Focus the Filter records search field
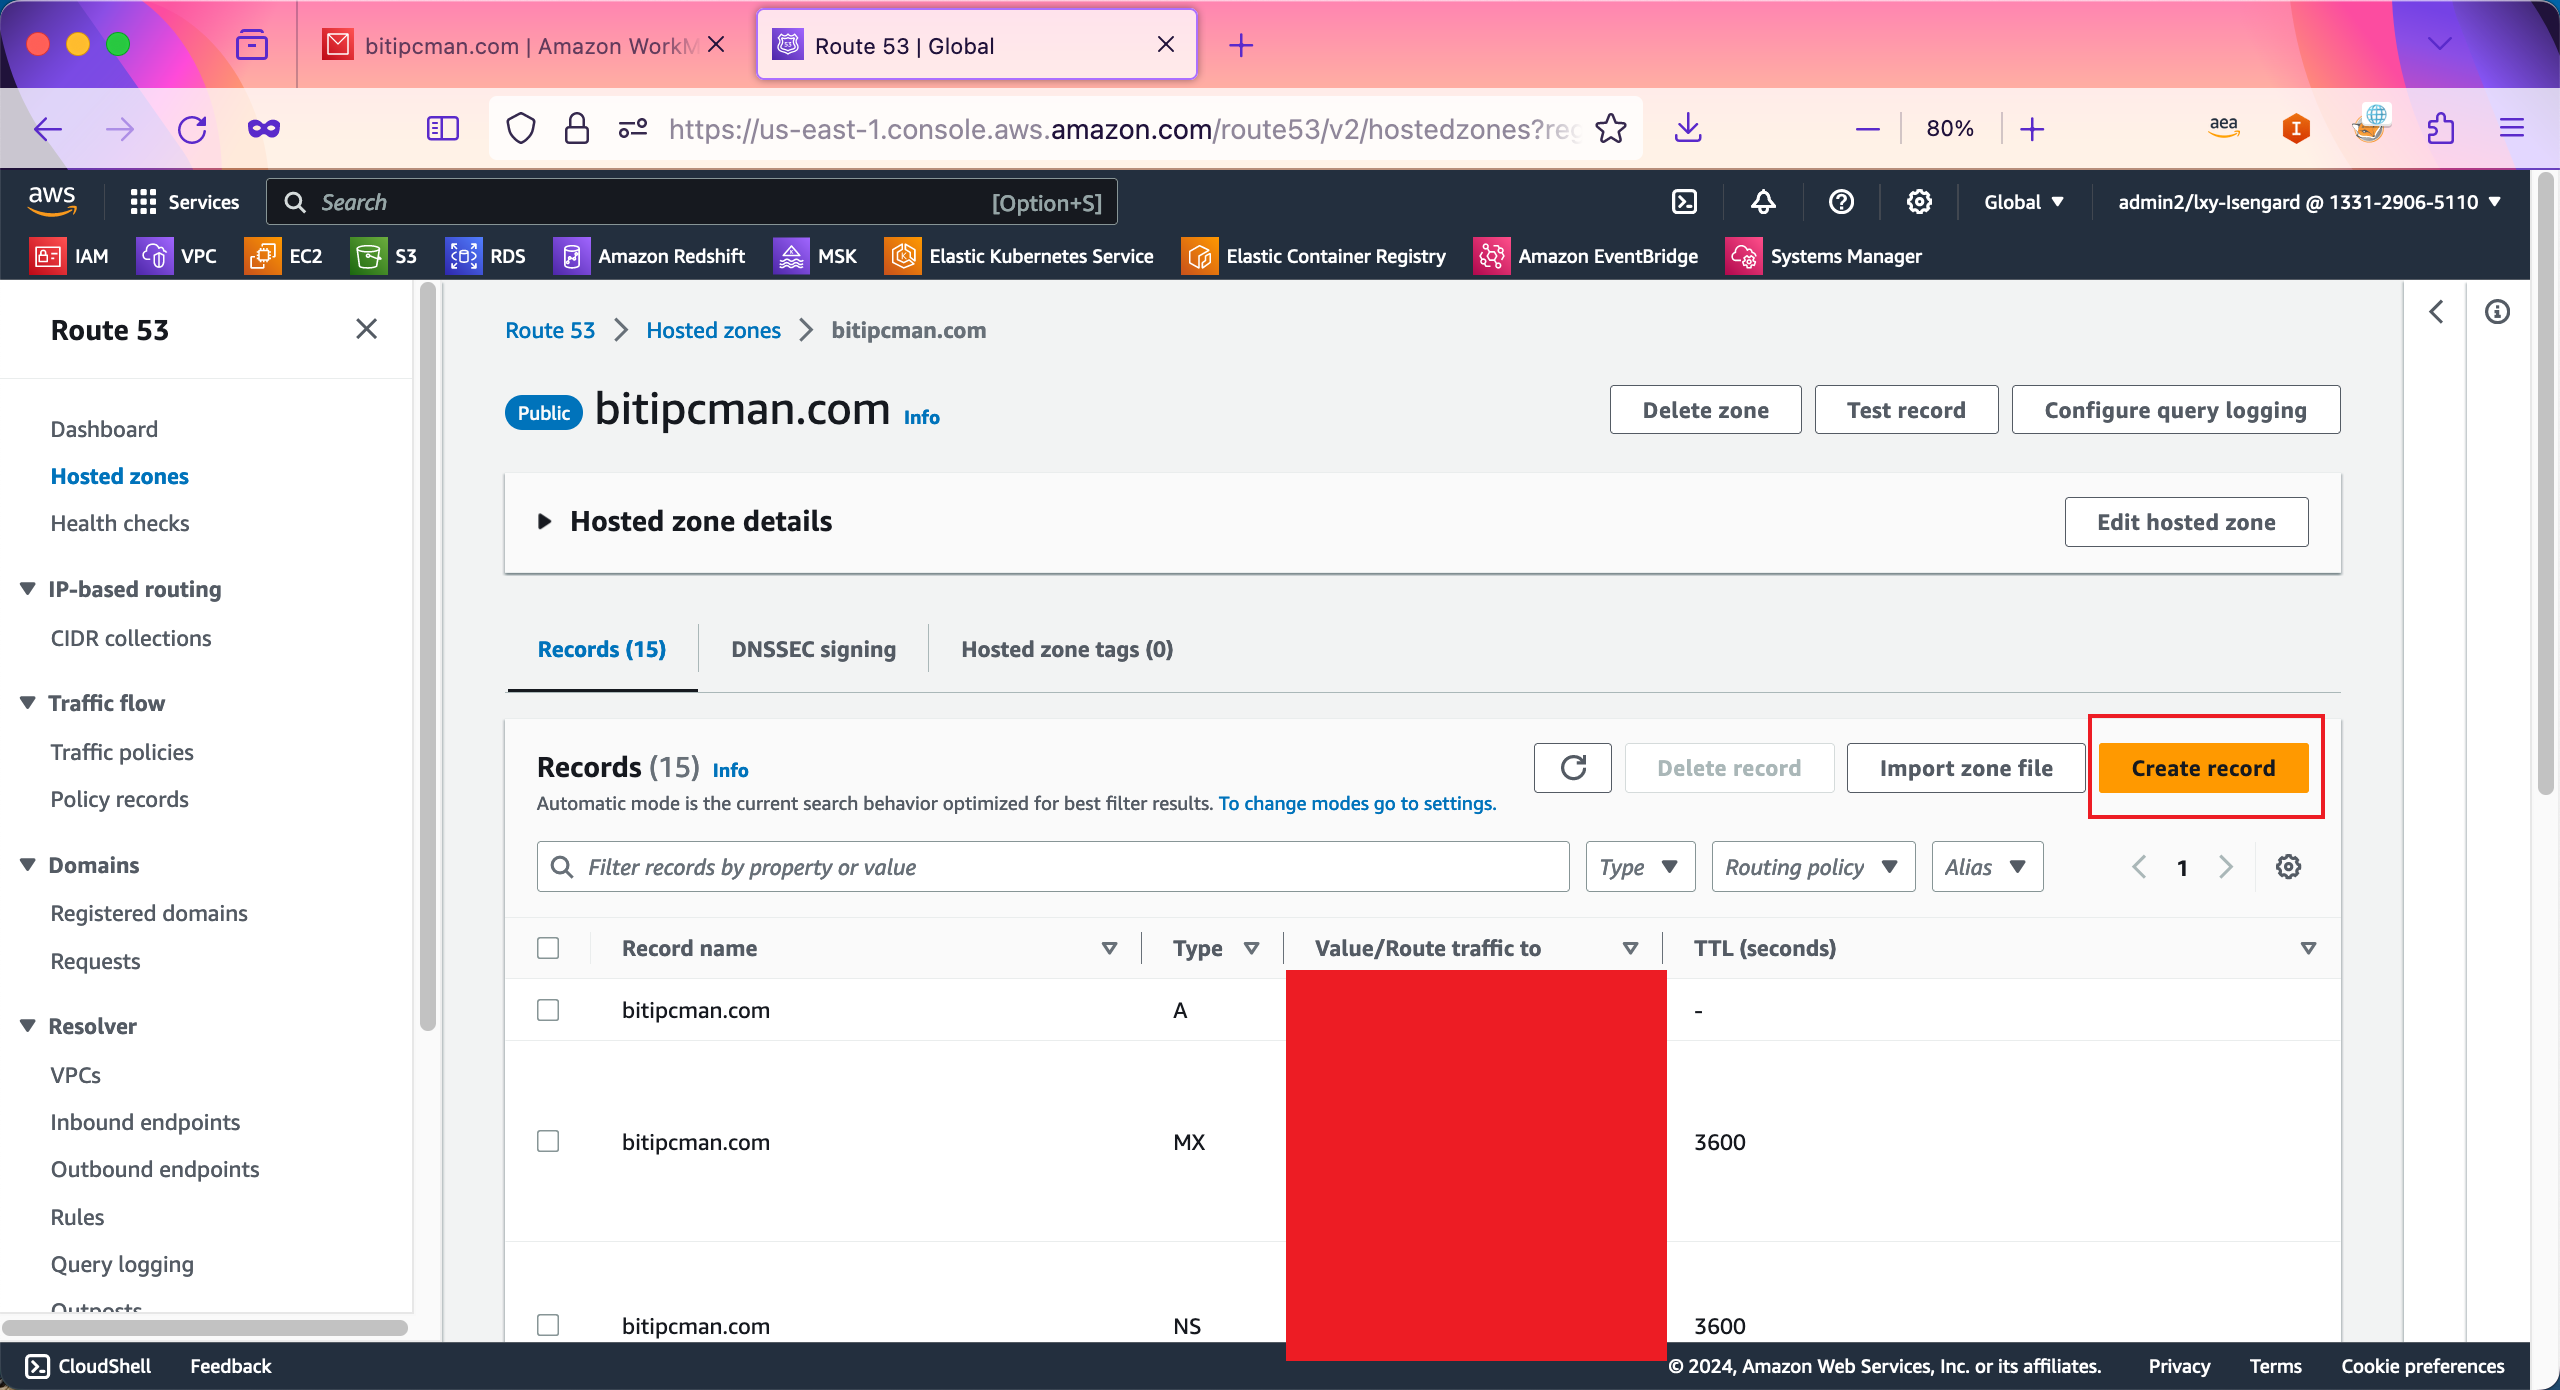This screenshot has width=2560, height=1390. [1053, 867]
